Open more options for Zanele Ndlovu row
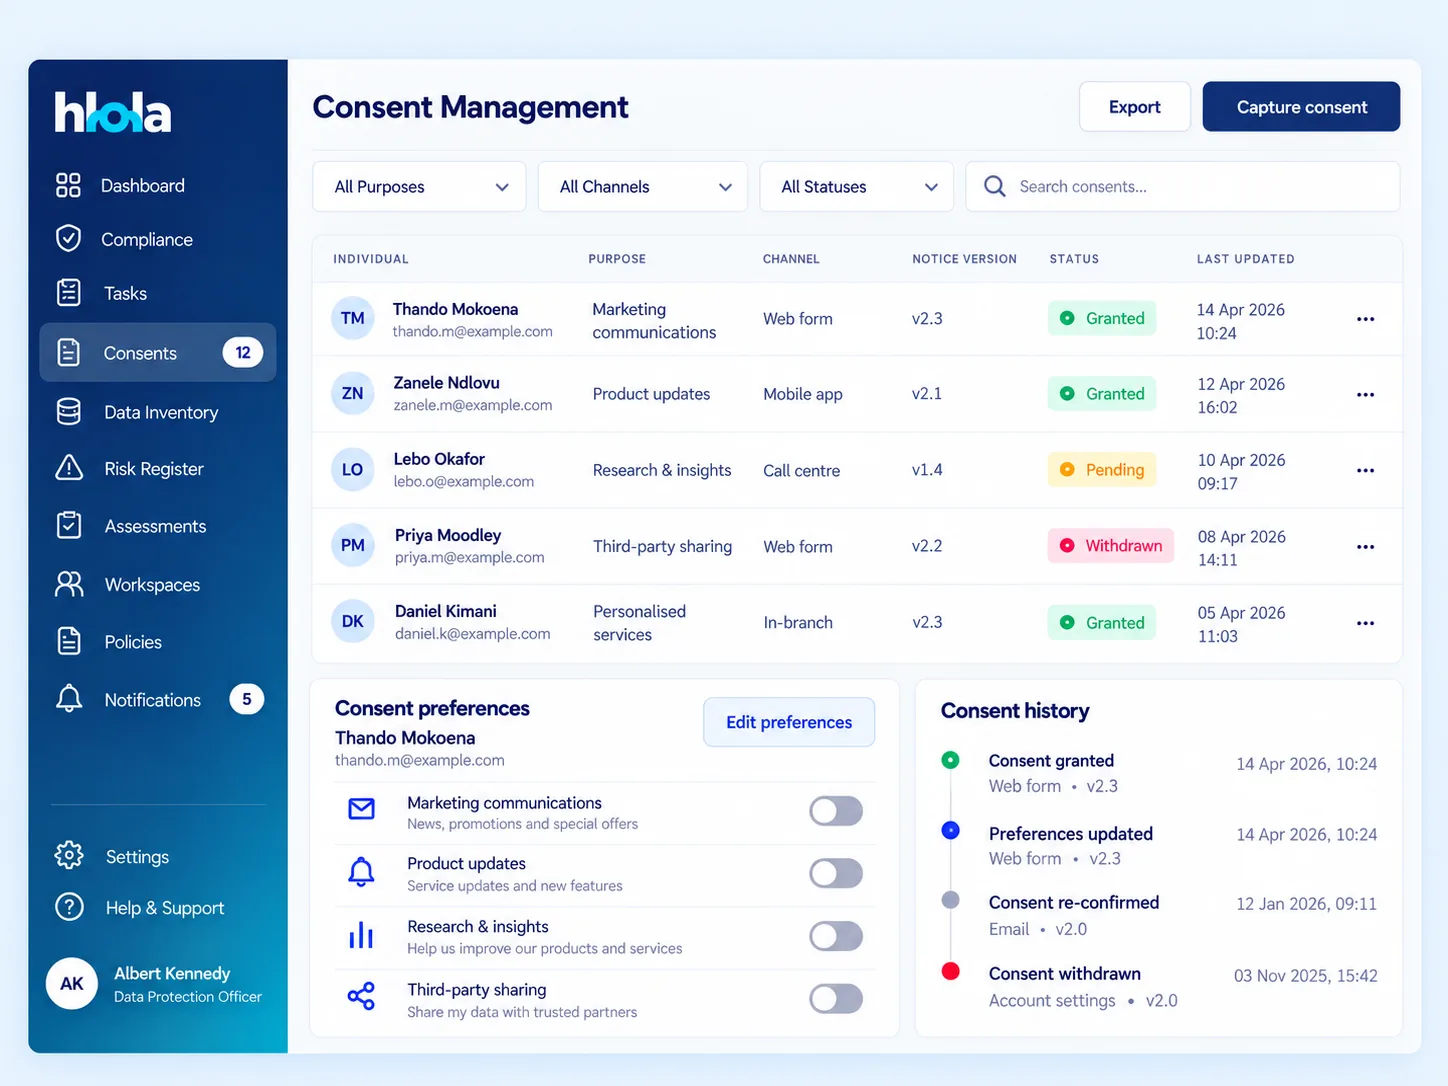 click(1365, 394)
